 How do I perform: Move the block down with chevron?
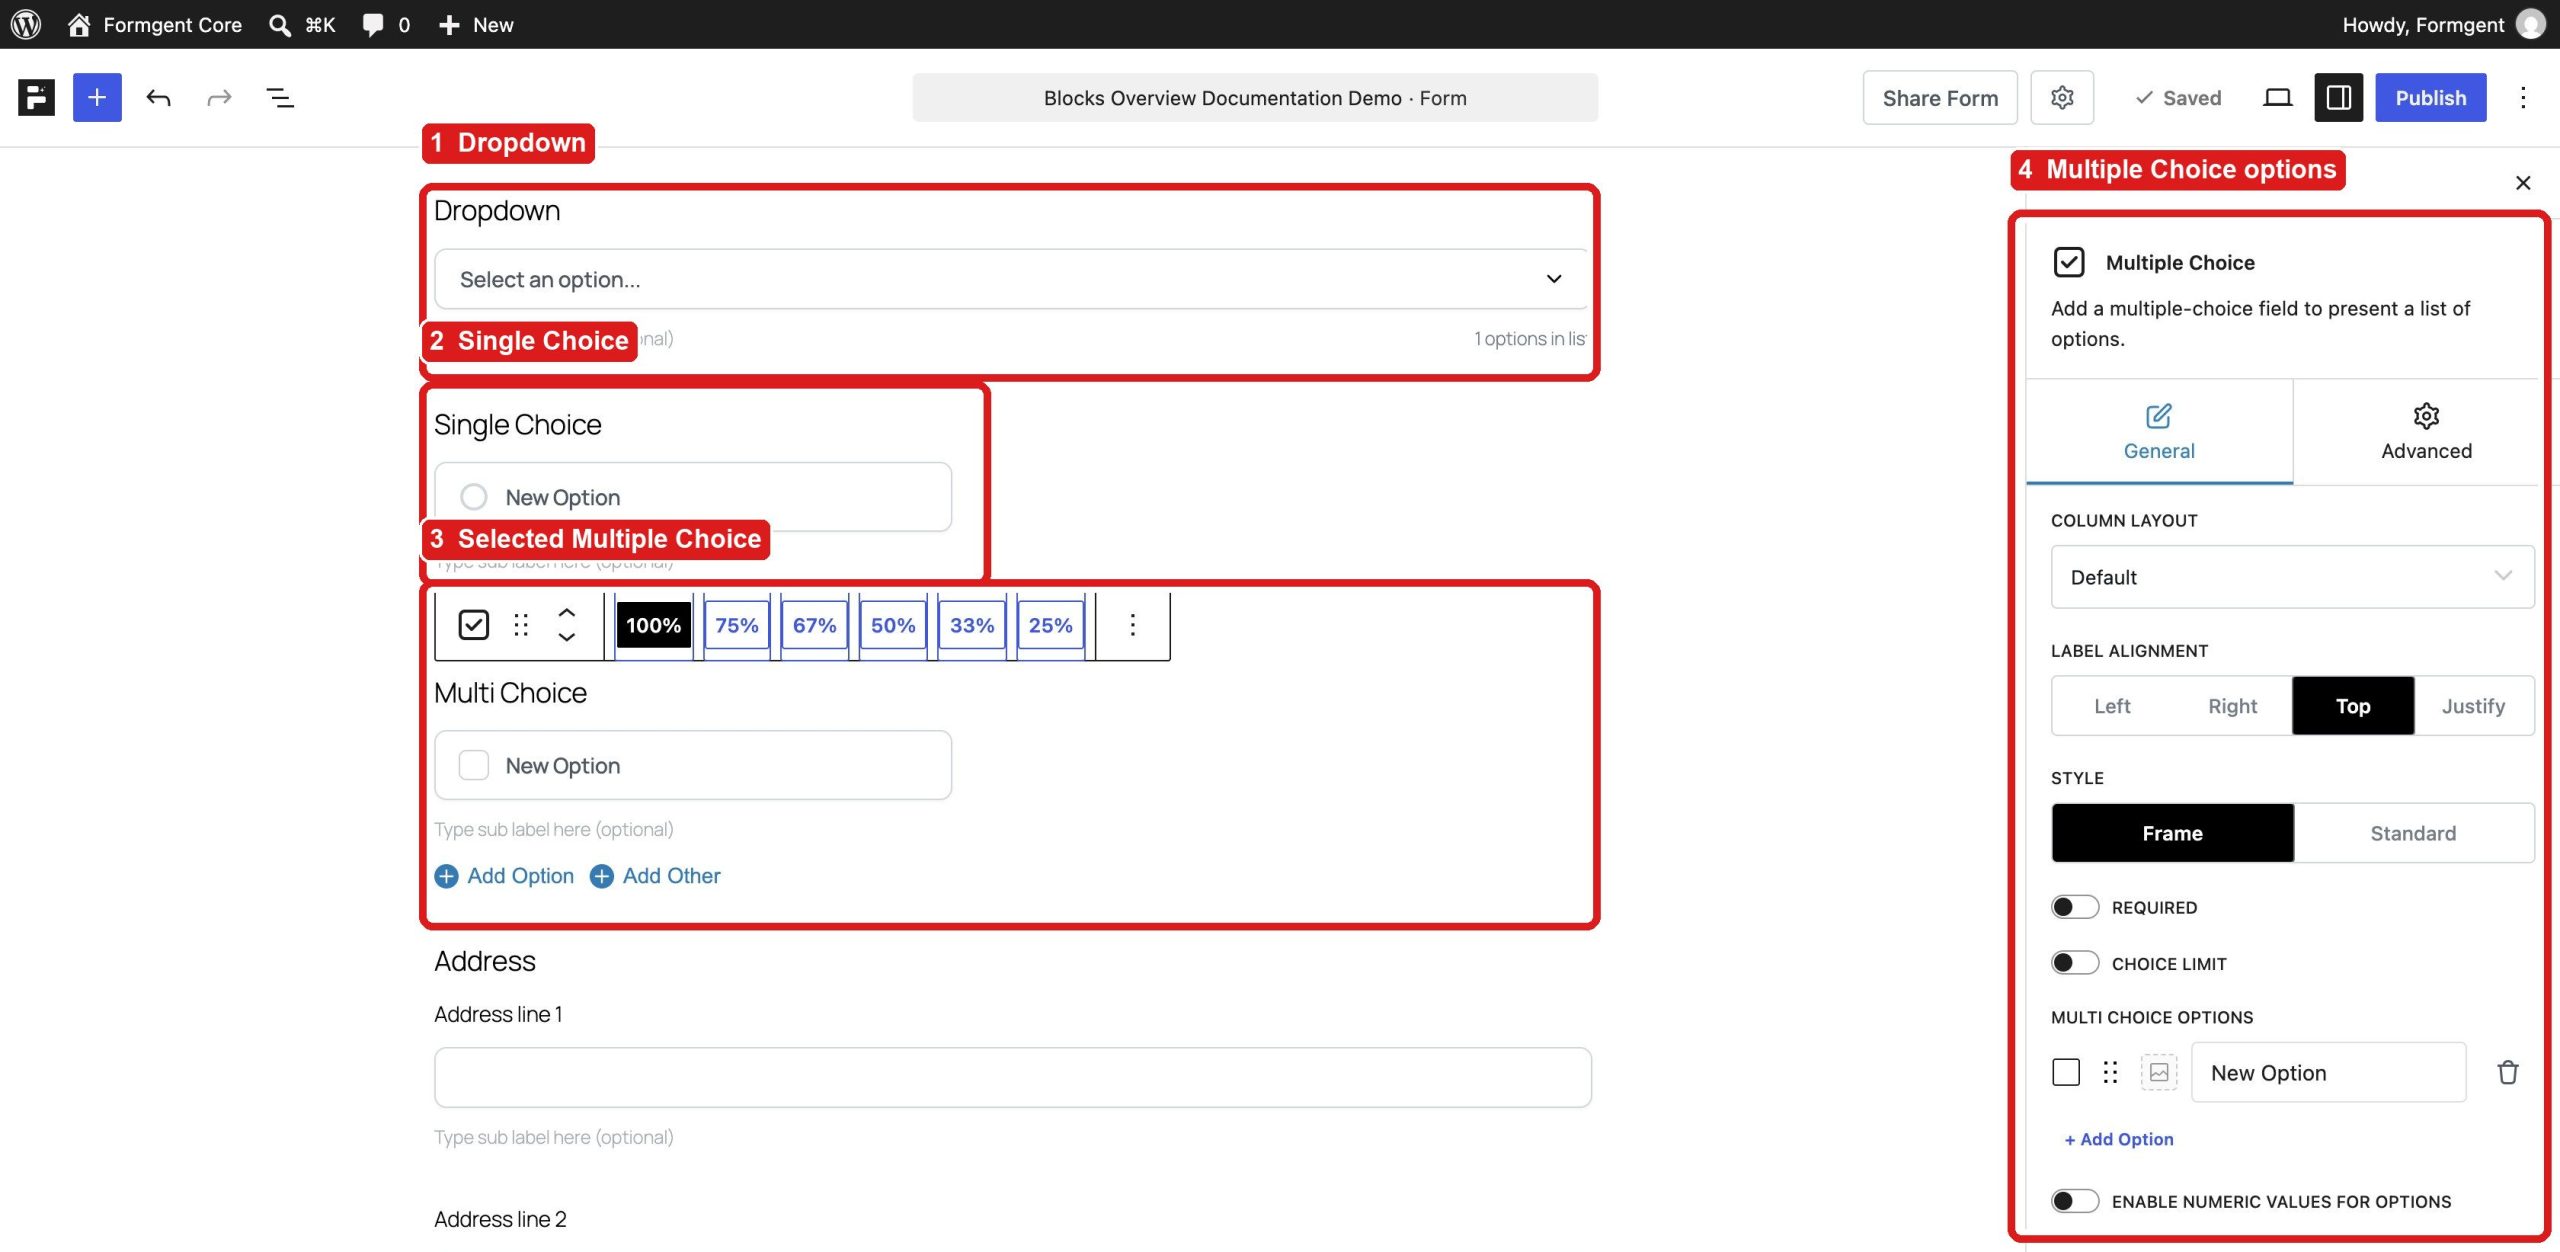pos(566,638)
